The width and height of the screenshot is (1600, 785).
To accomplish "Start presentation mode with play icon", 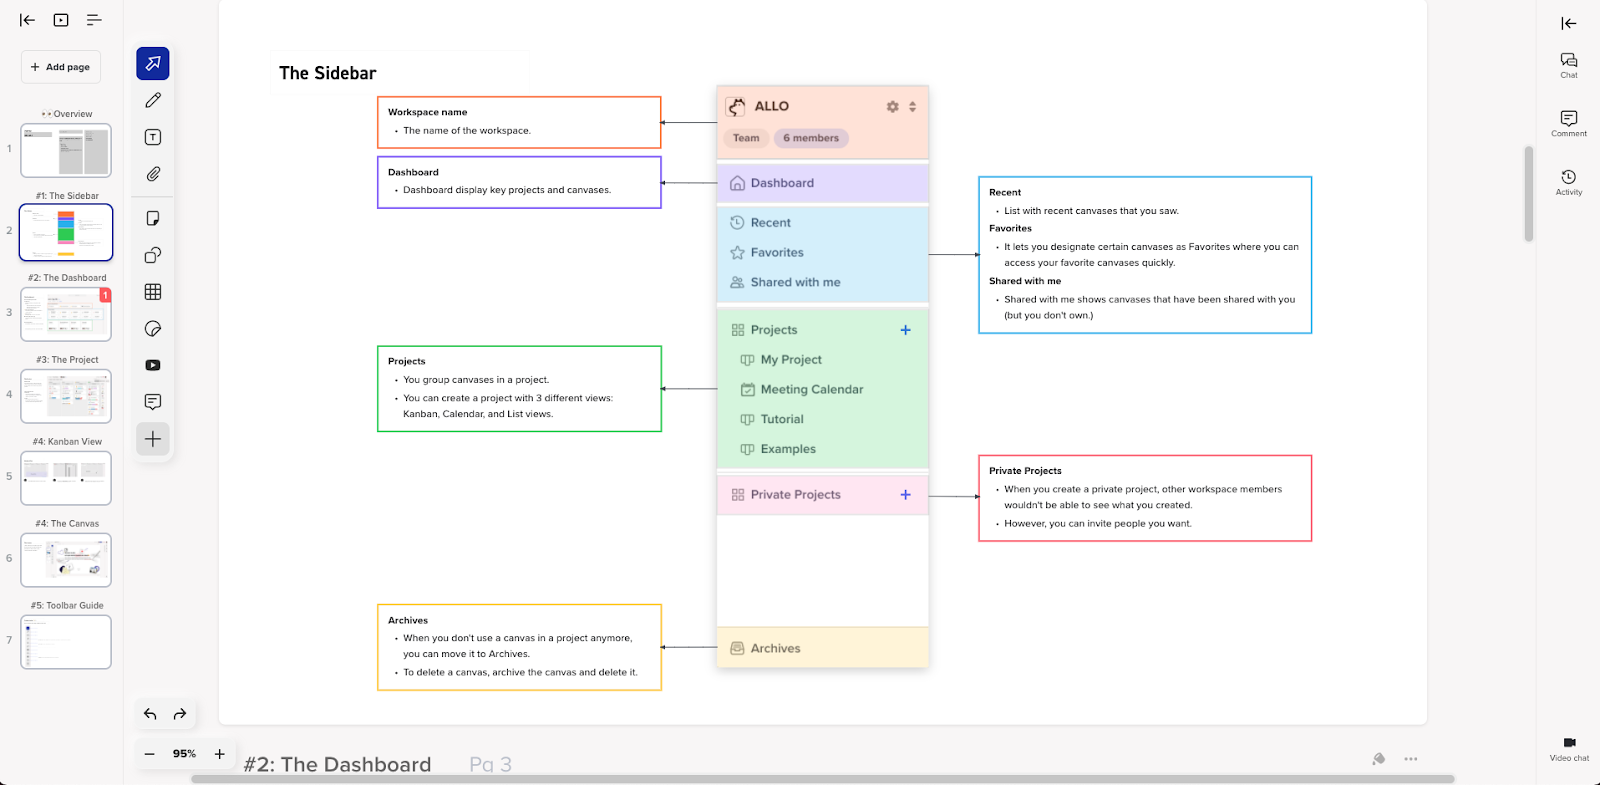I will click(x=61, y=20).
